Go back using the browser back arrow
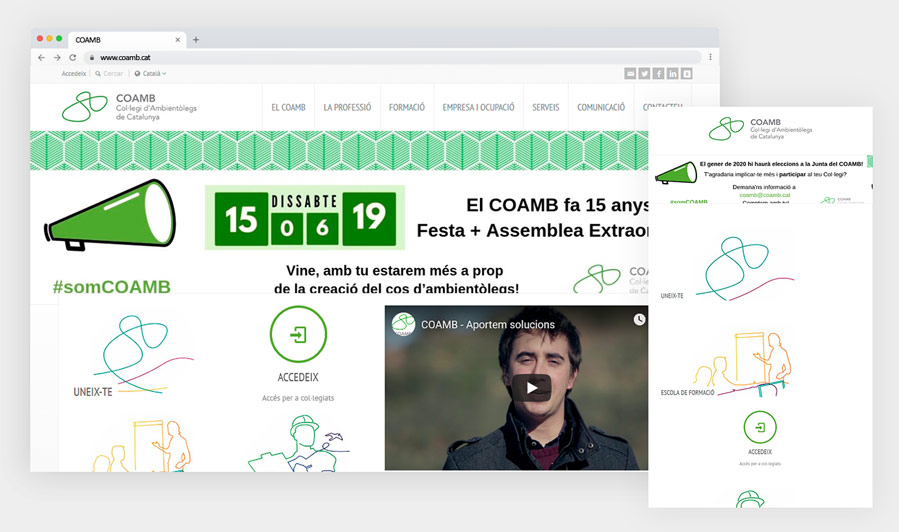The width and height of the screenshot is (899, 532). [x=41, y=57]
